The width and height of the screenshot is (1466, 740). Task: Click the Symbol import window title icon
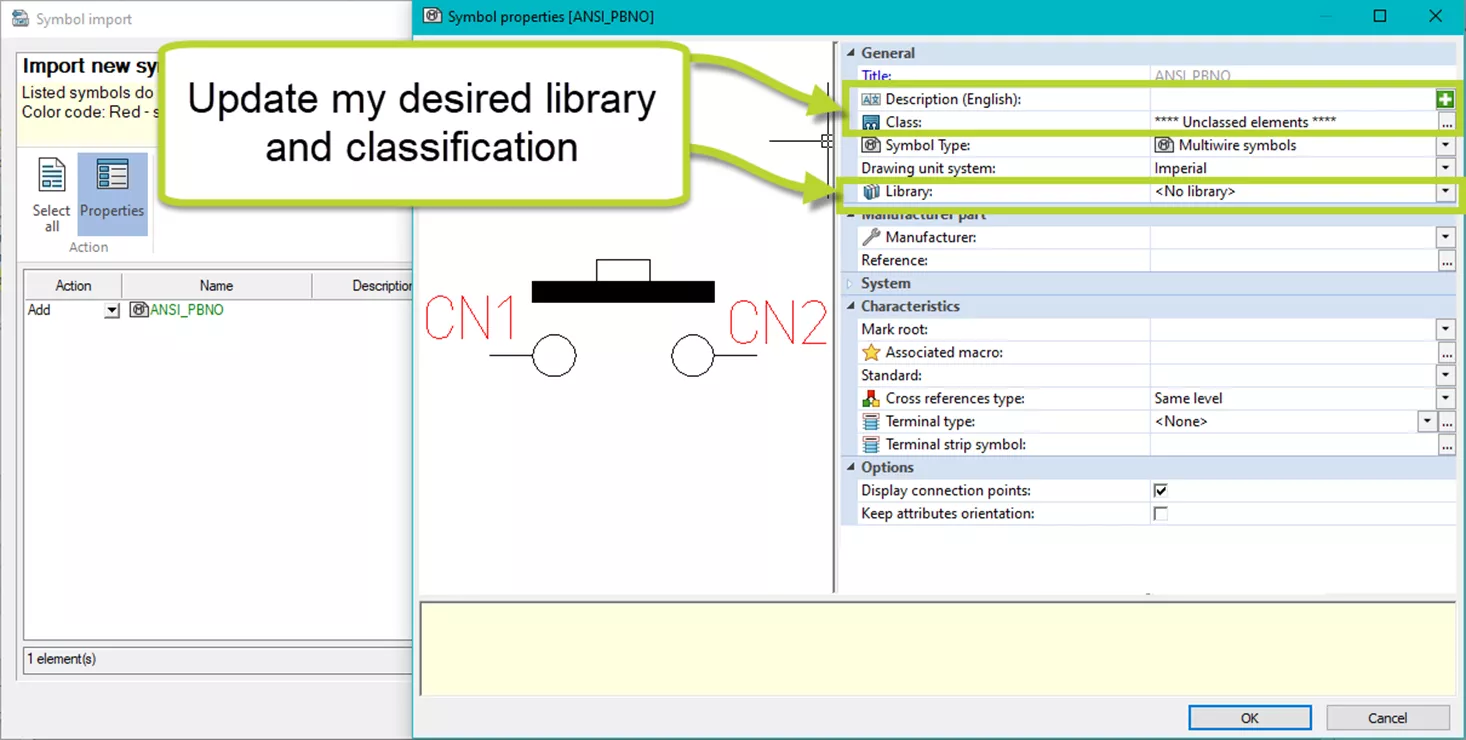(x=20, y=19)
